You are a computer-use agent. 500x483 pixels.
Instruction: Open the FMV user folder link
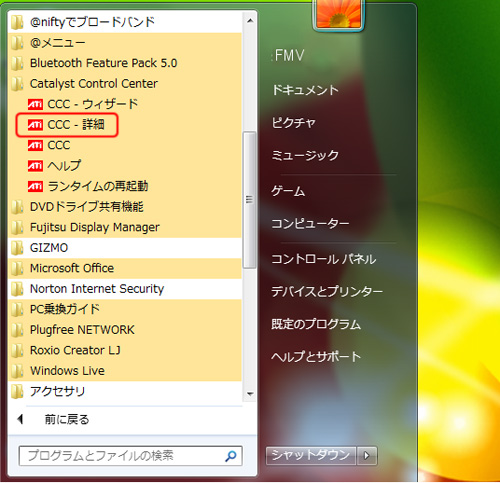pos(289,55)
